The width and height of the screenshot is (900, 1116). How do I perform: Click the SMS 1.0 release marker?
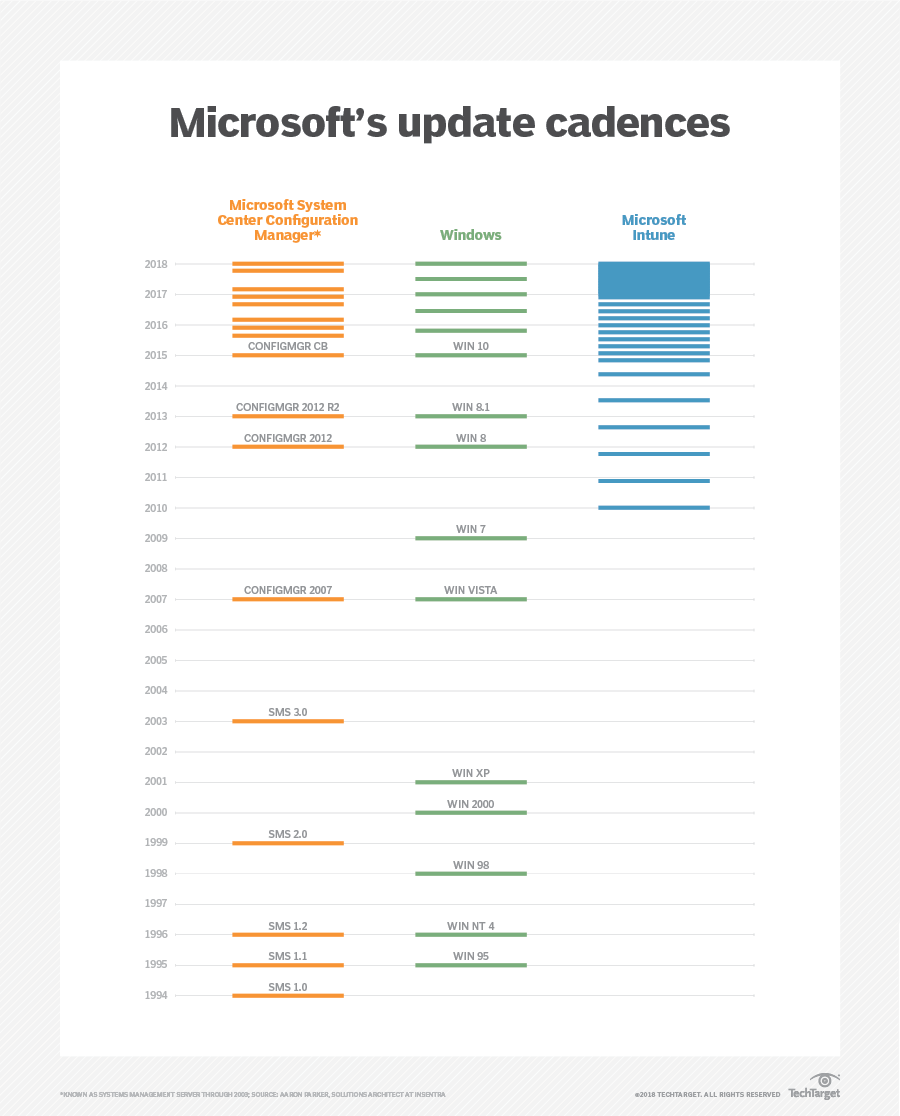(288, 995)
